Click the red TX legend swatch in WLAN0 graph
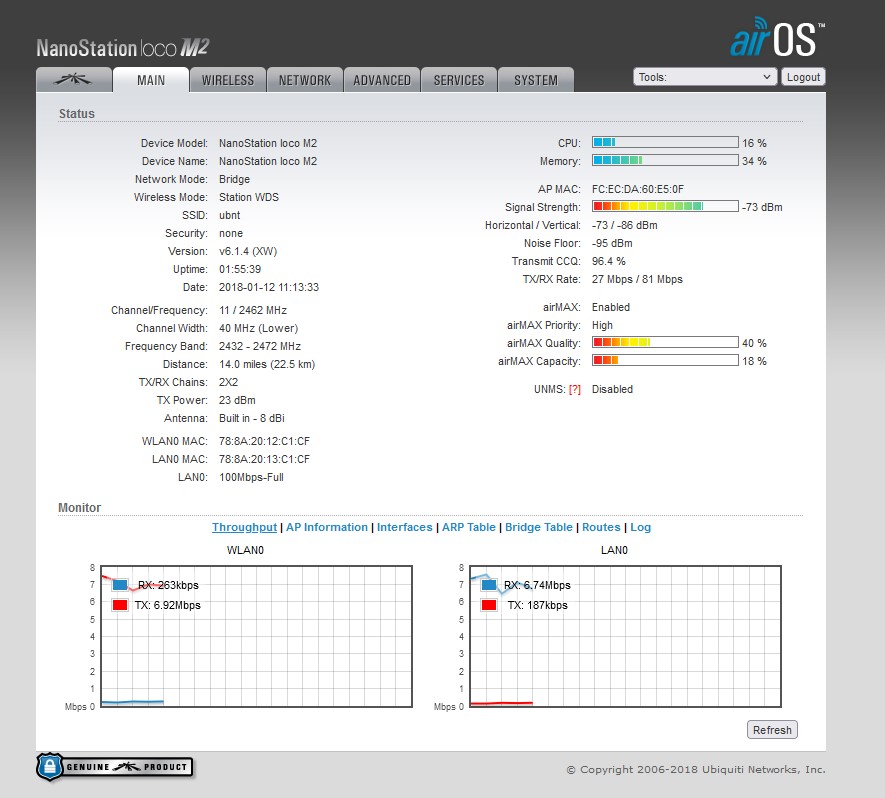Screen dimensions: 885x798 pyautogui.click(x=120, y=605)
